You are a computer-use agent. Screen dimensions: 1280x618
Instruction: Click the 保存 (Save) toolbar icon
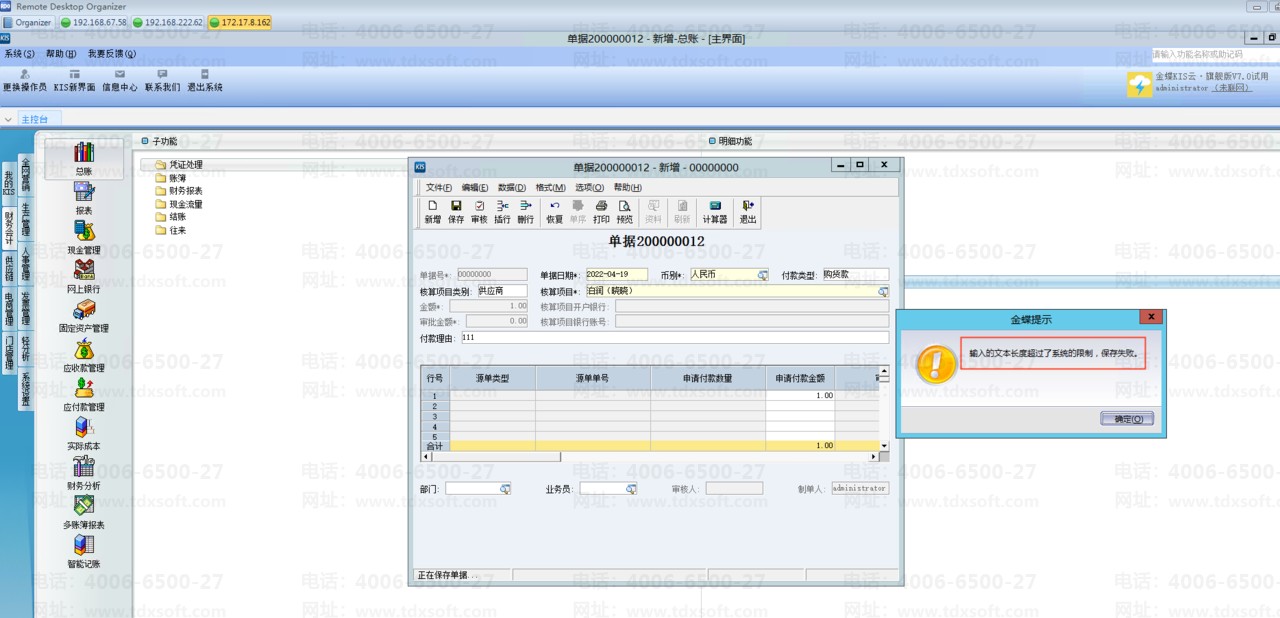point(456,211)
